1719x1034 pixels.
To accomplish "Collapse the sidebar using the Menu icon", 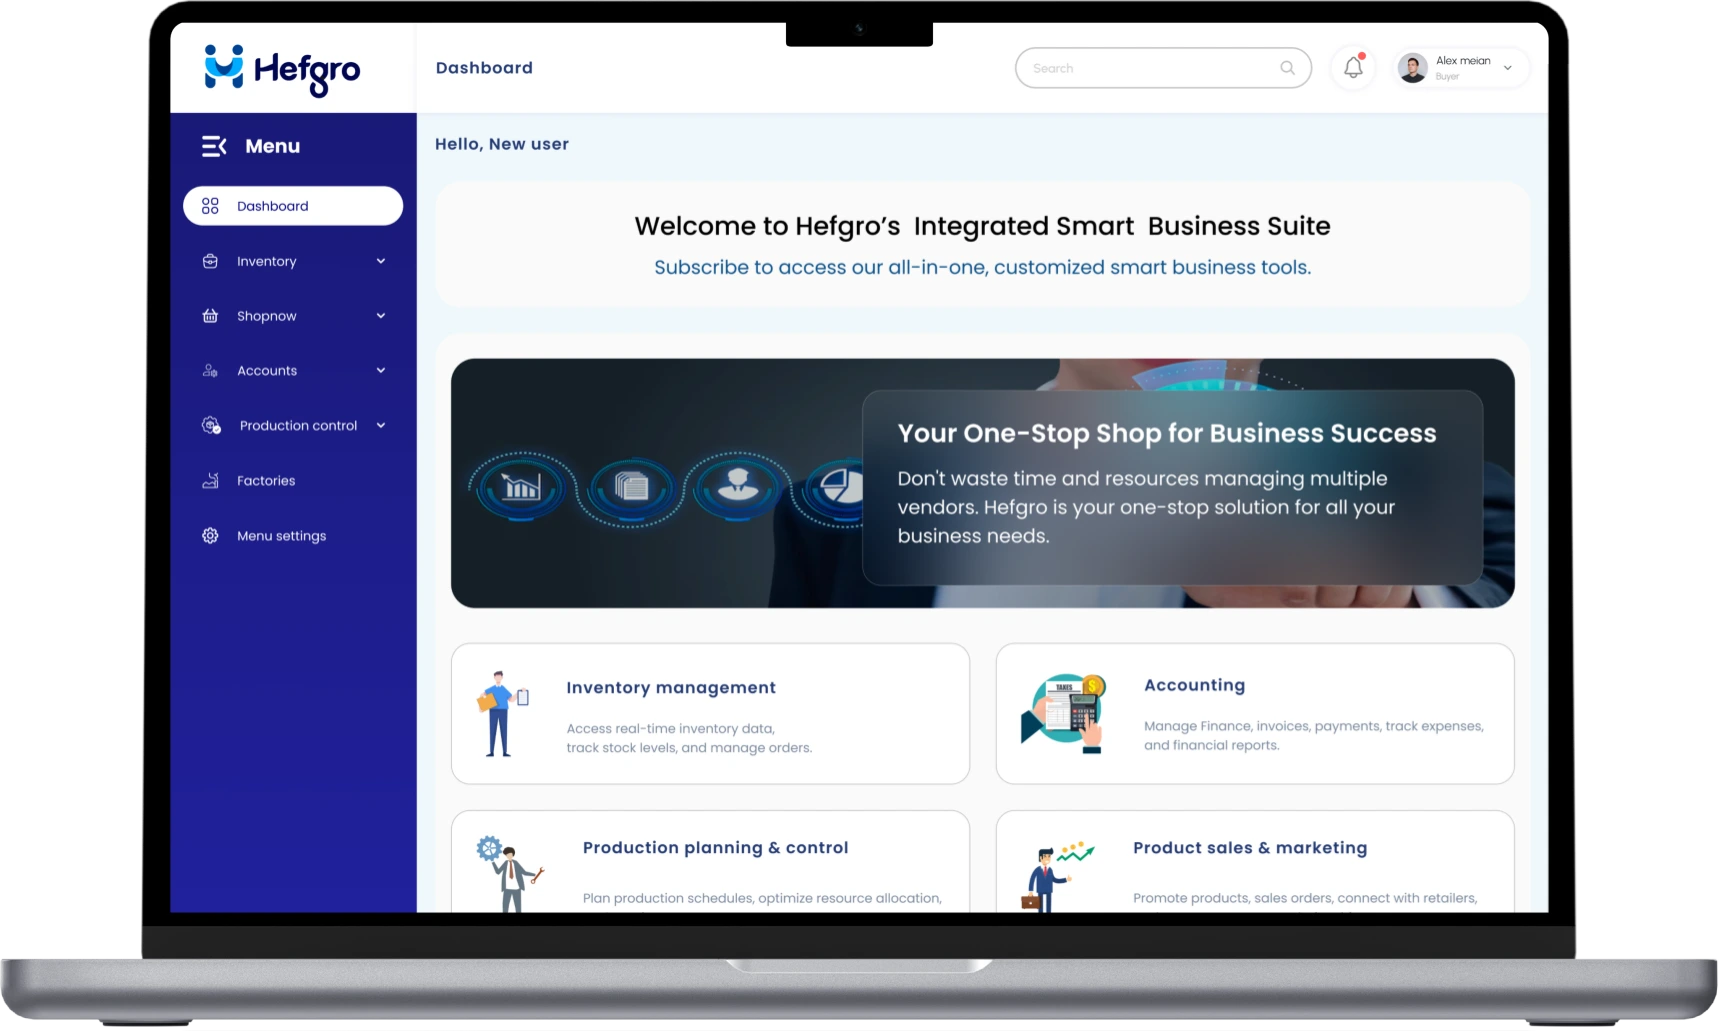I will [214, 146].
